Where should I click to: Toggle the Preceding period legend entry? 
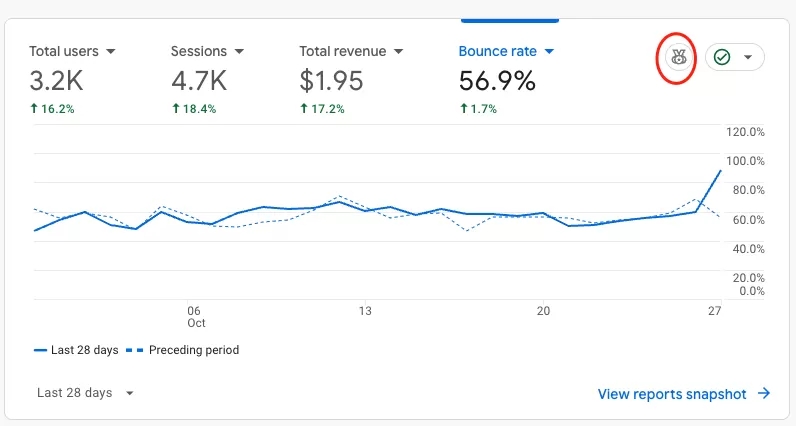click(182, 350)
